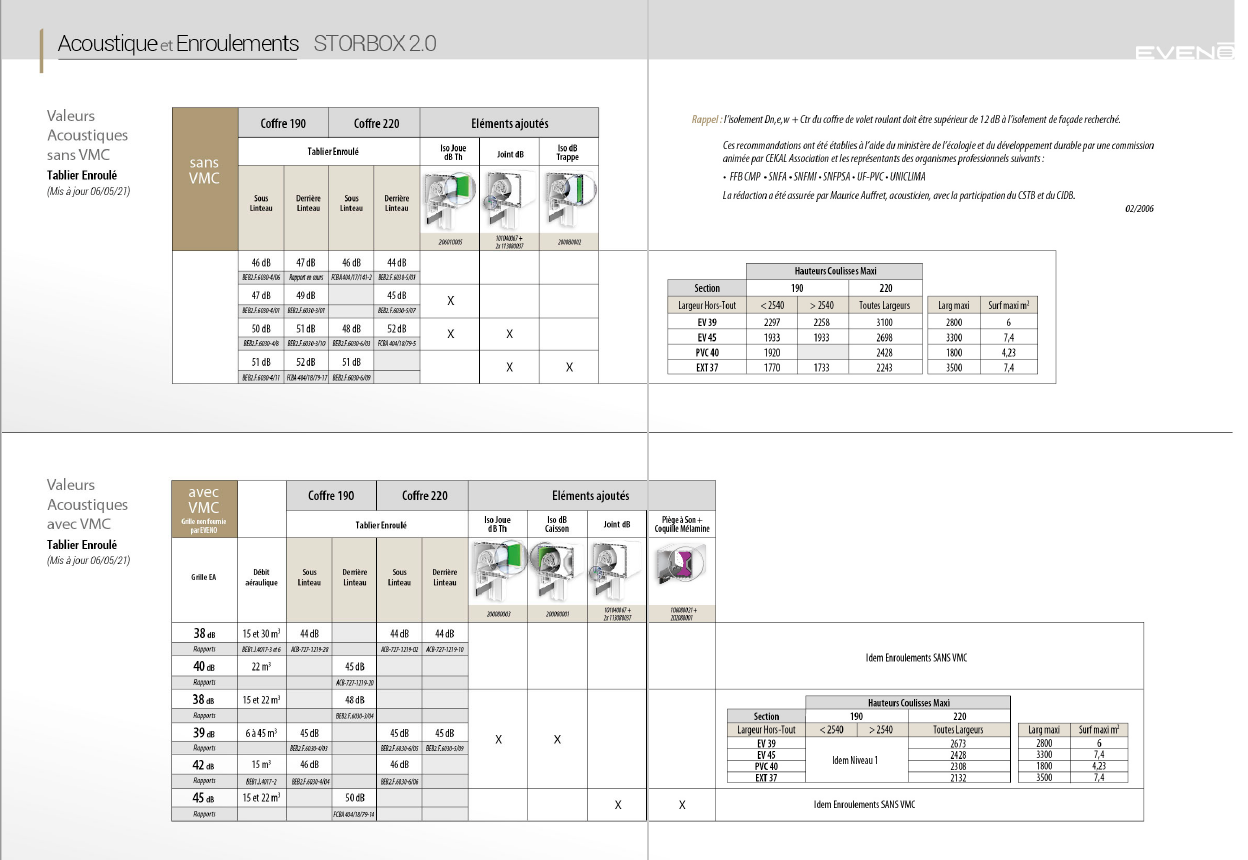Click the X mark under Iso dB Trappe column
The image size is (1248, 860).
(569, 367)
